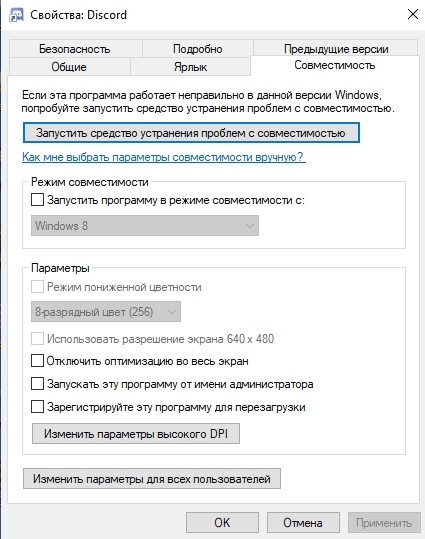Expand the 8-разрядный цвет (256) dropdown
Screen dimensions: 425x539
[106, 312]
